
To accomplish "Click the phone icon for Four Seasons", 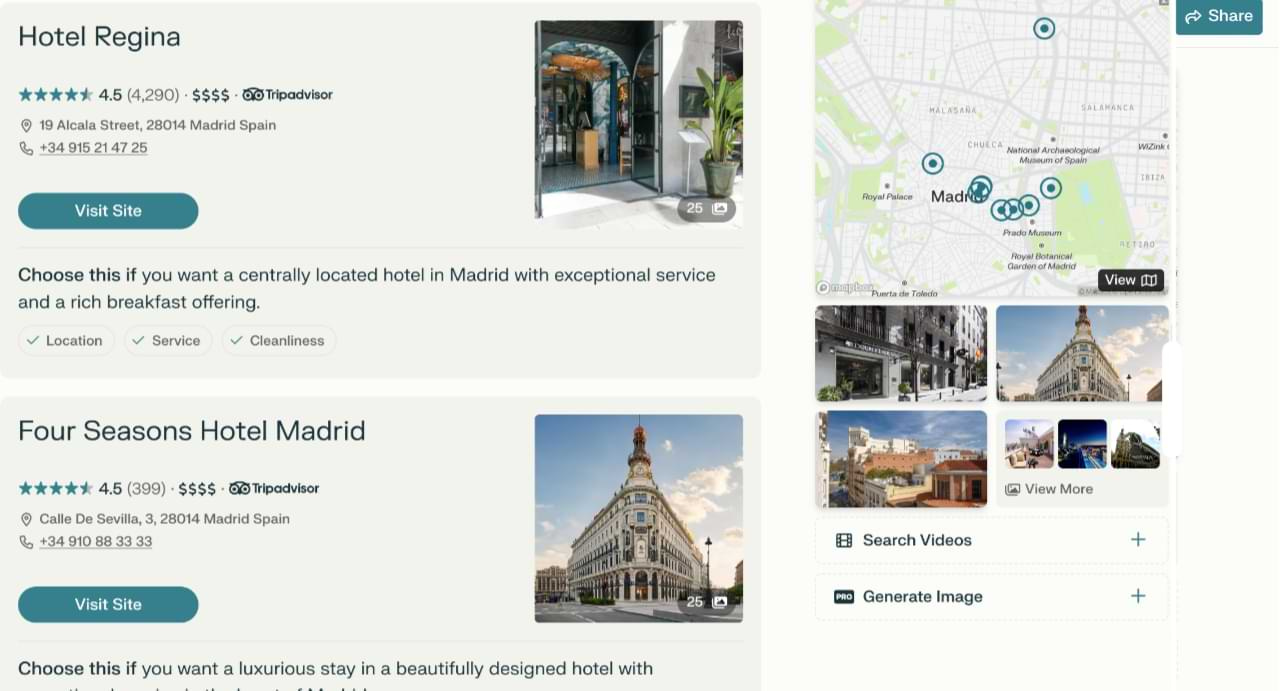I will point(26,542).
